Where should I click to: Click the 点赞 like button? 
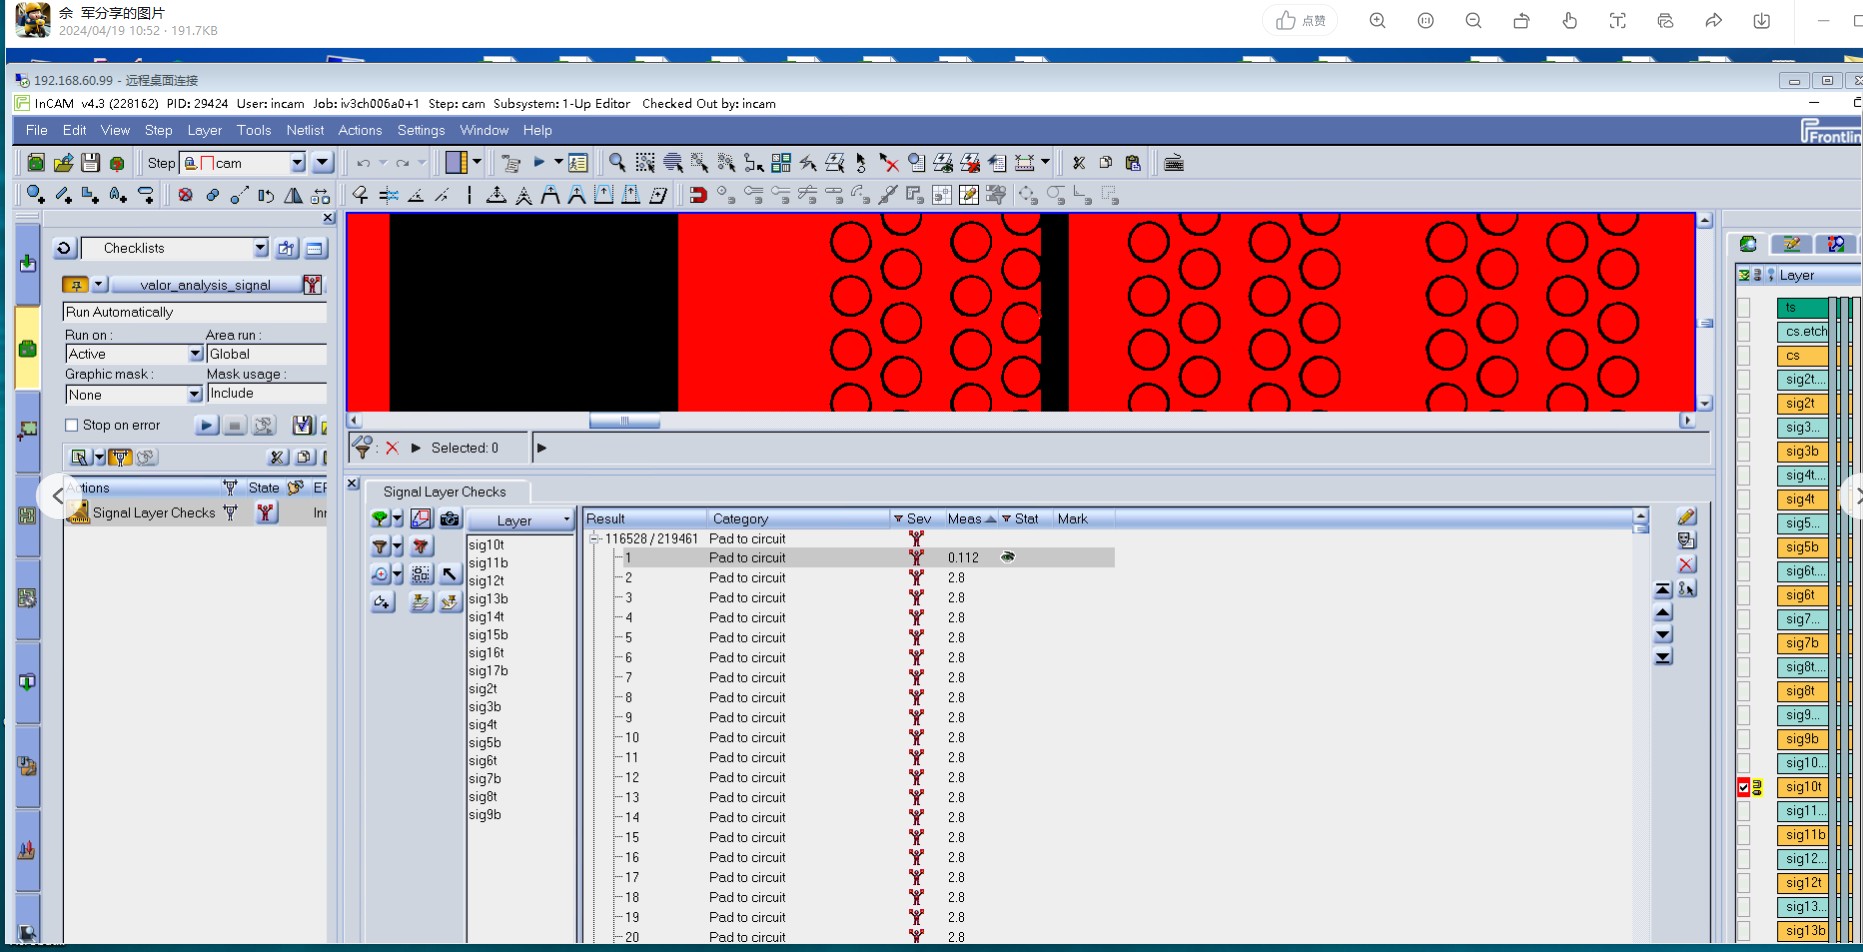click(1301, 21)
